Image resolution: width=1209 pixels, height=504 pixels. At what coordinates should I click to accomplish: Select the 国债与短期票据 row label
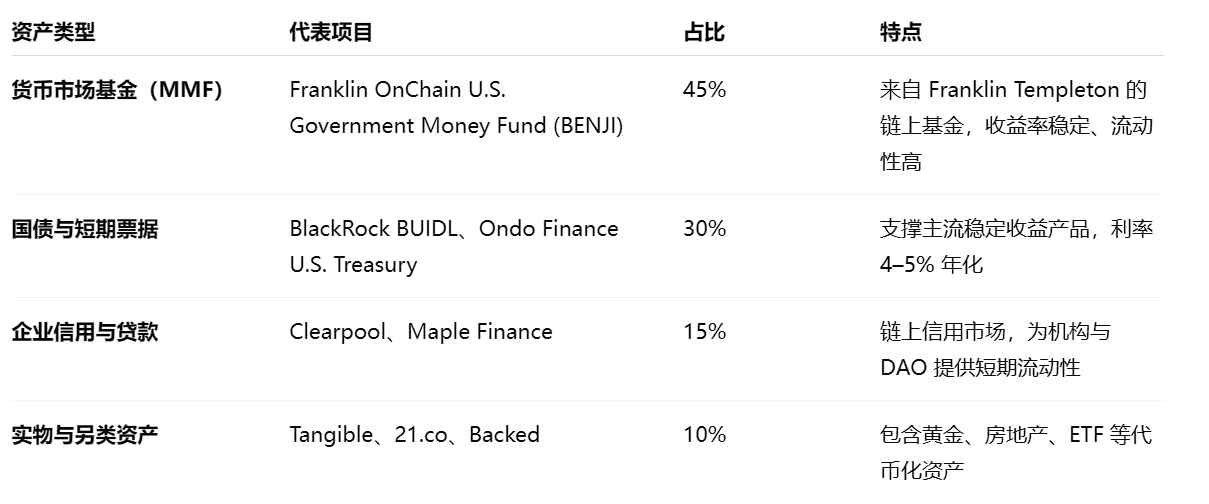pyautogui.click(x=85, y=229)
